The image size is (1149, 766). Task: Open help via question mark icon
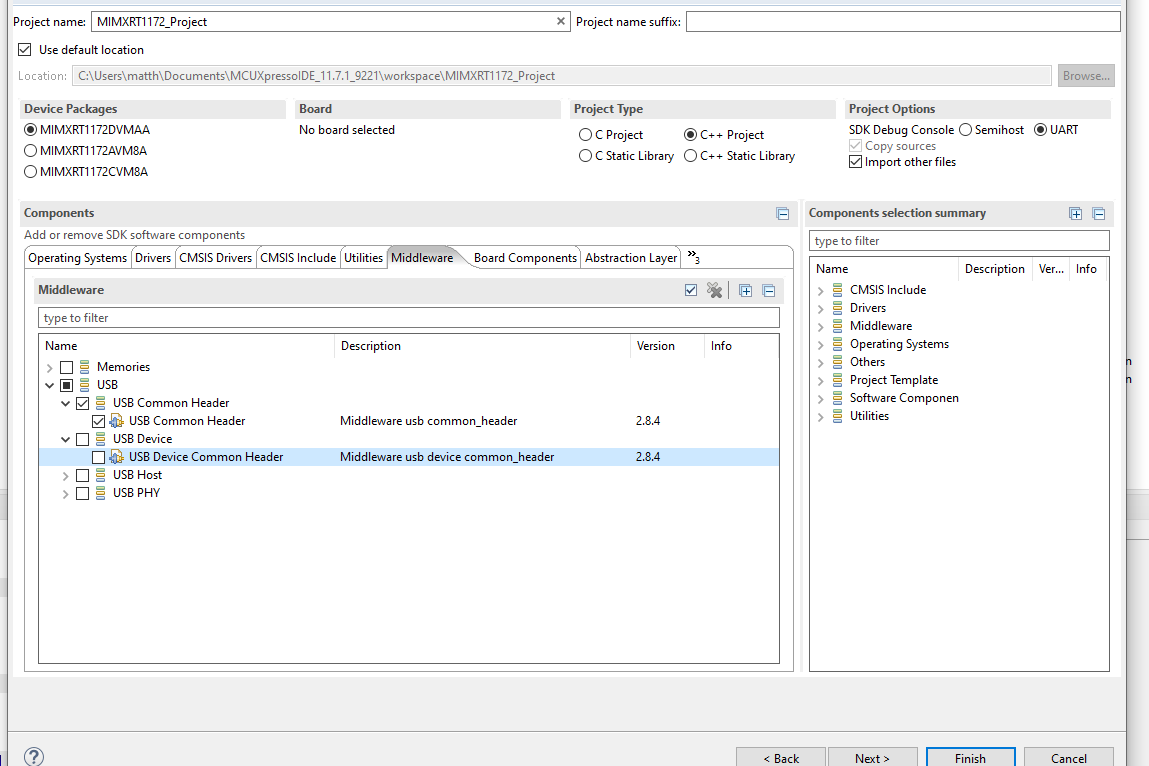[x=34, y=757]
